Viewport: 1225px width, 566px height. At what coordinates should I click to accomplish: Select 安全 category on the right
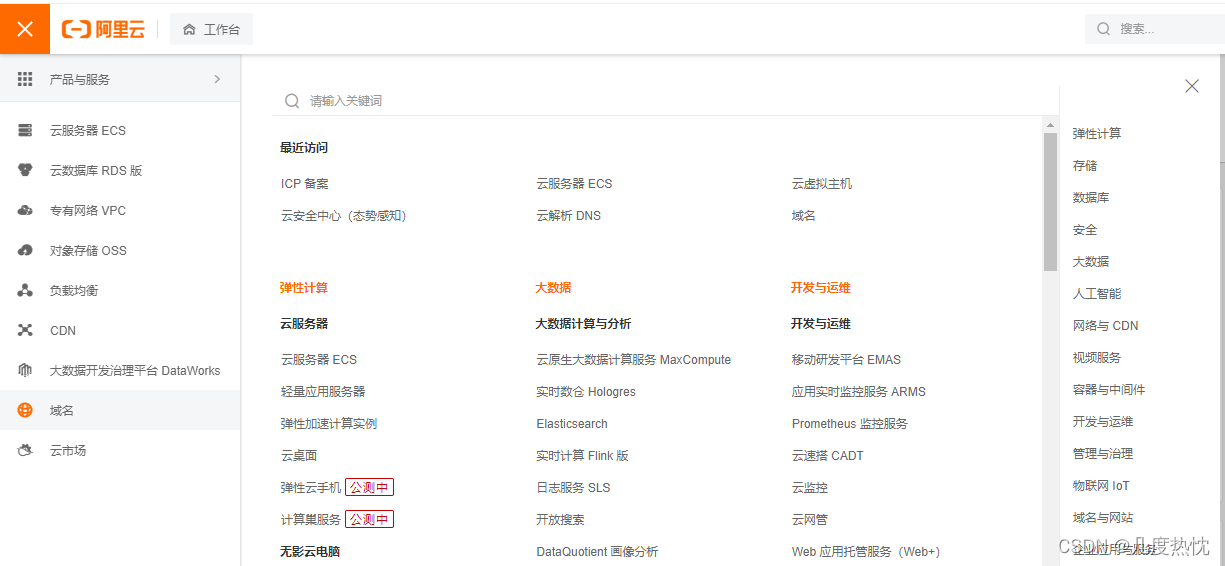coord(1085,230)
